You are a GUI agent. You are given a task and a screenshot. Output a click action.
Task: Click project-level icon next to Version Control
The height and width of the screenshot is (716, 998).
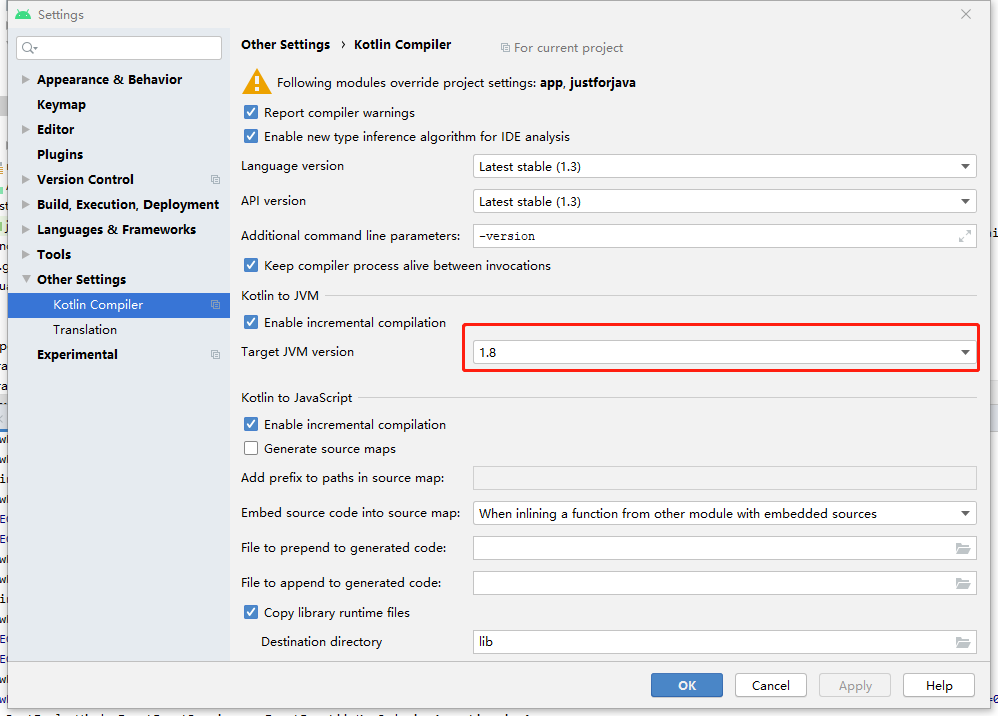coord(215,180)
